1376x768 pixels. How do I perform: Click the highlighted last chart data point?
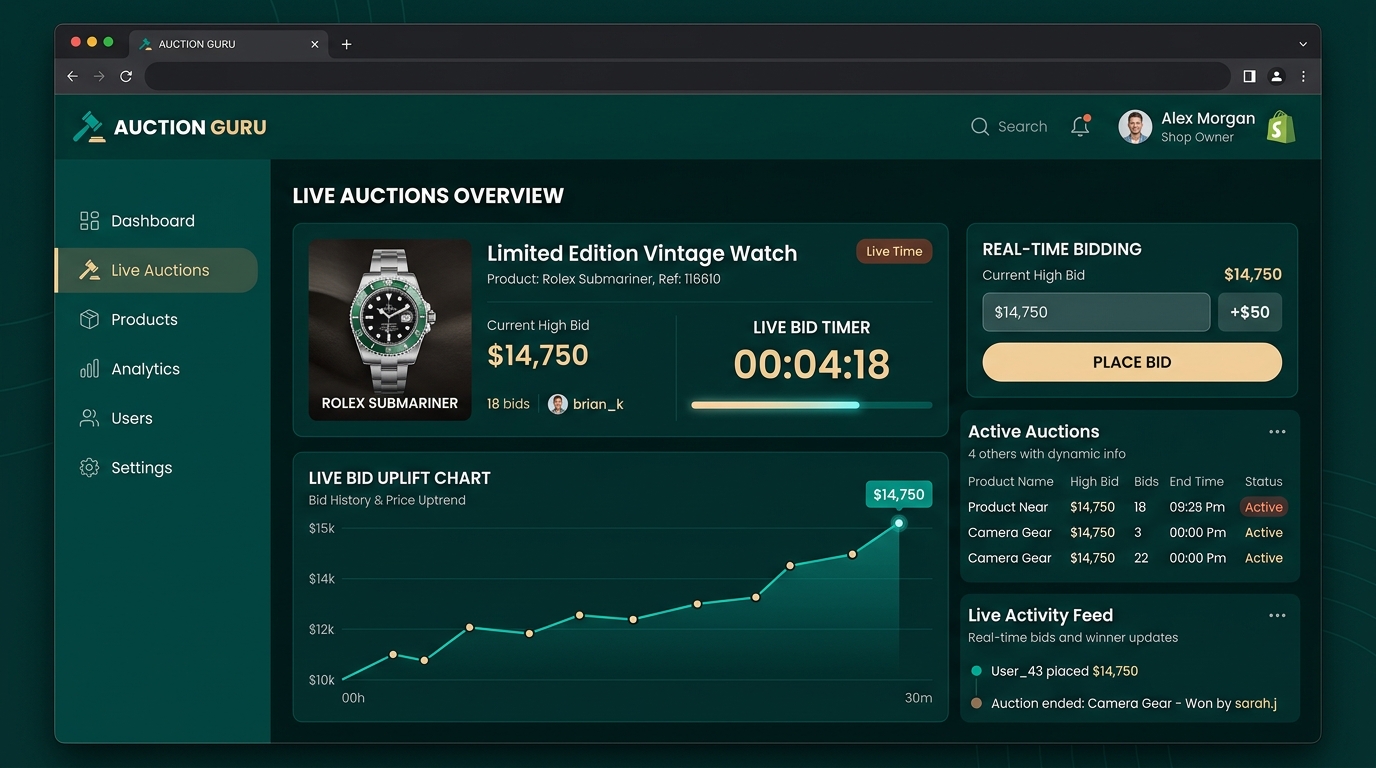pos(899,523)
